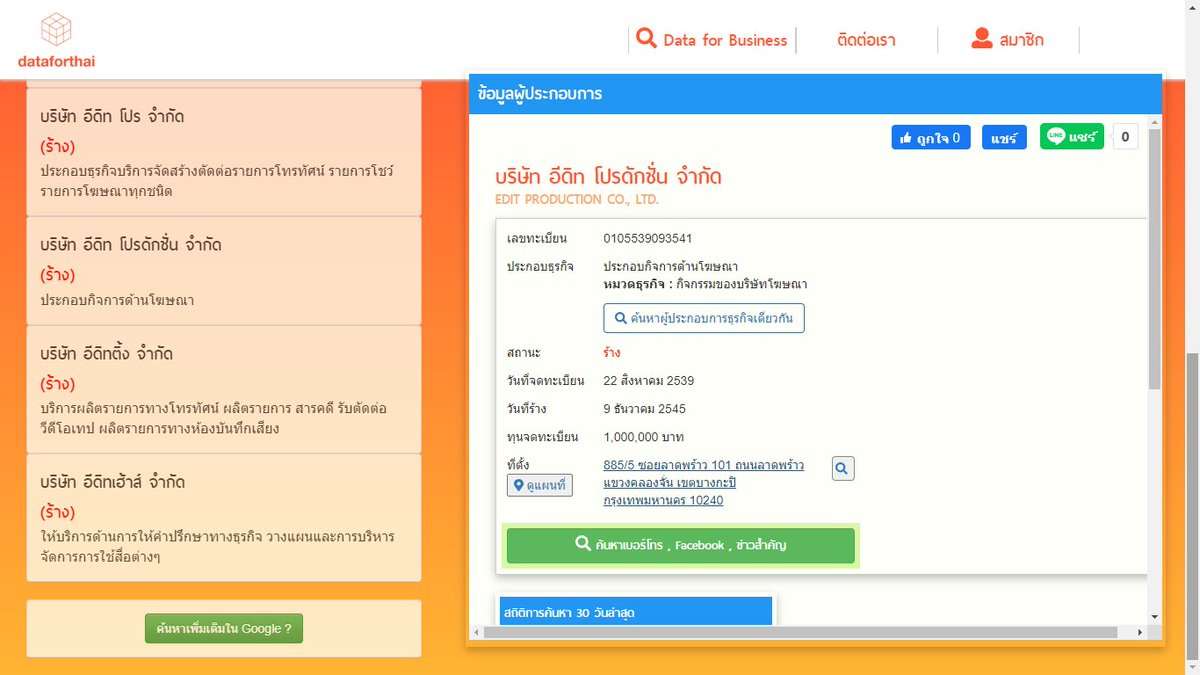
Task: Click the ข้อมูลผู้ประกอบการ panel header
Action: coord(815,94)
